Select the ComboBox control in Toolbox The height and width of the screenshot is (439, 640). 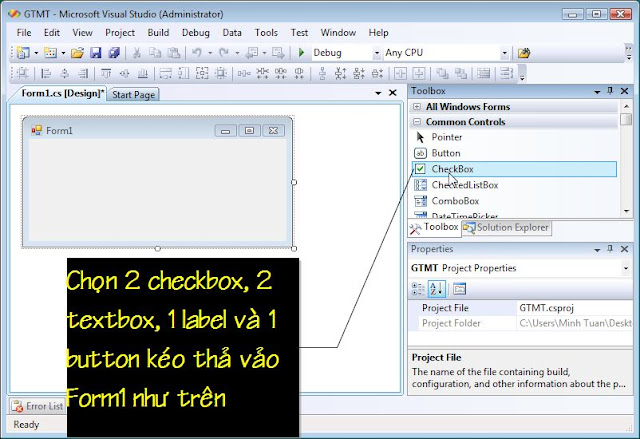(x=514, y=201)
